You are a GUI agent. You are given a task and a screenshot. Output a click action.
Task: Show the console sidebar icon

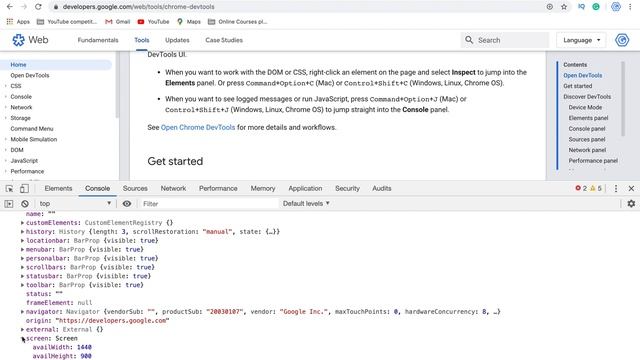pos(9,204)
